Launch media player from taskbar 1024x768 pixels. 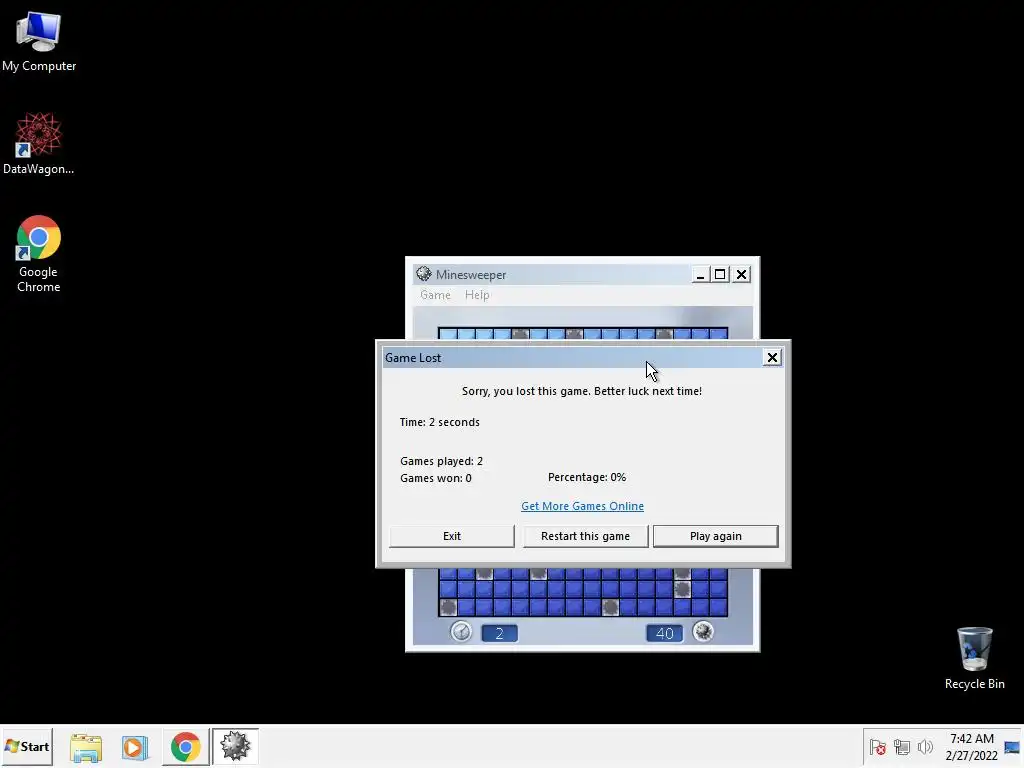[135, 747]
